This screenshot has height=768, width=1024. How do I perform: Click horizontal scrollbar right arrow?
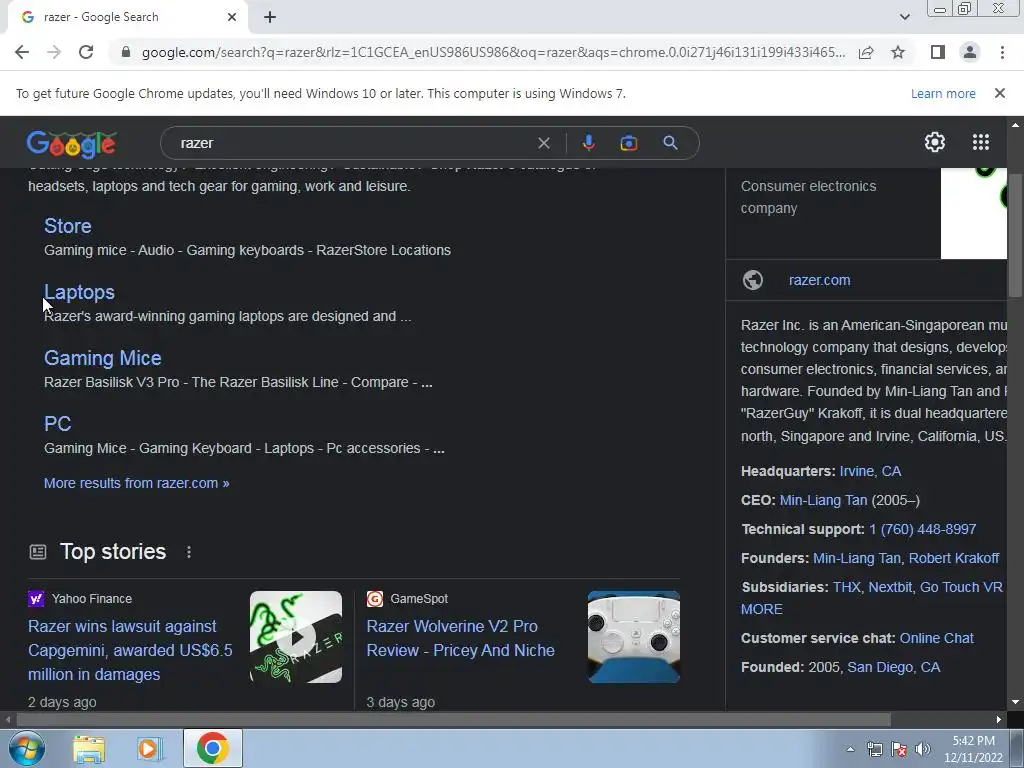[x=999, y=719]
